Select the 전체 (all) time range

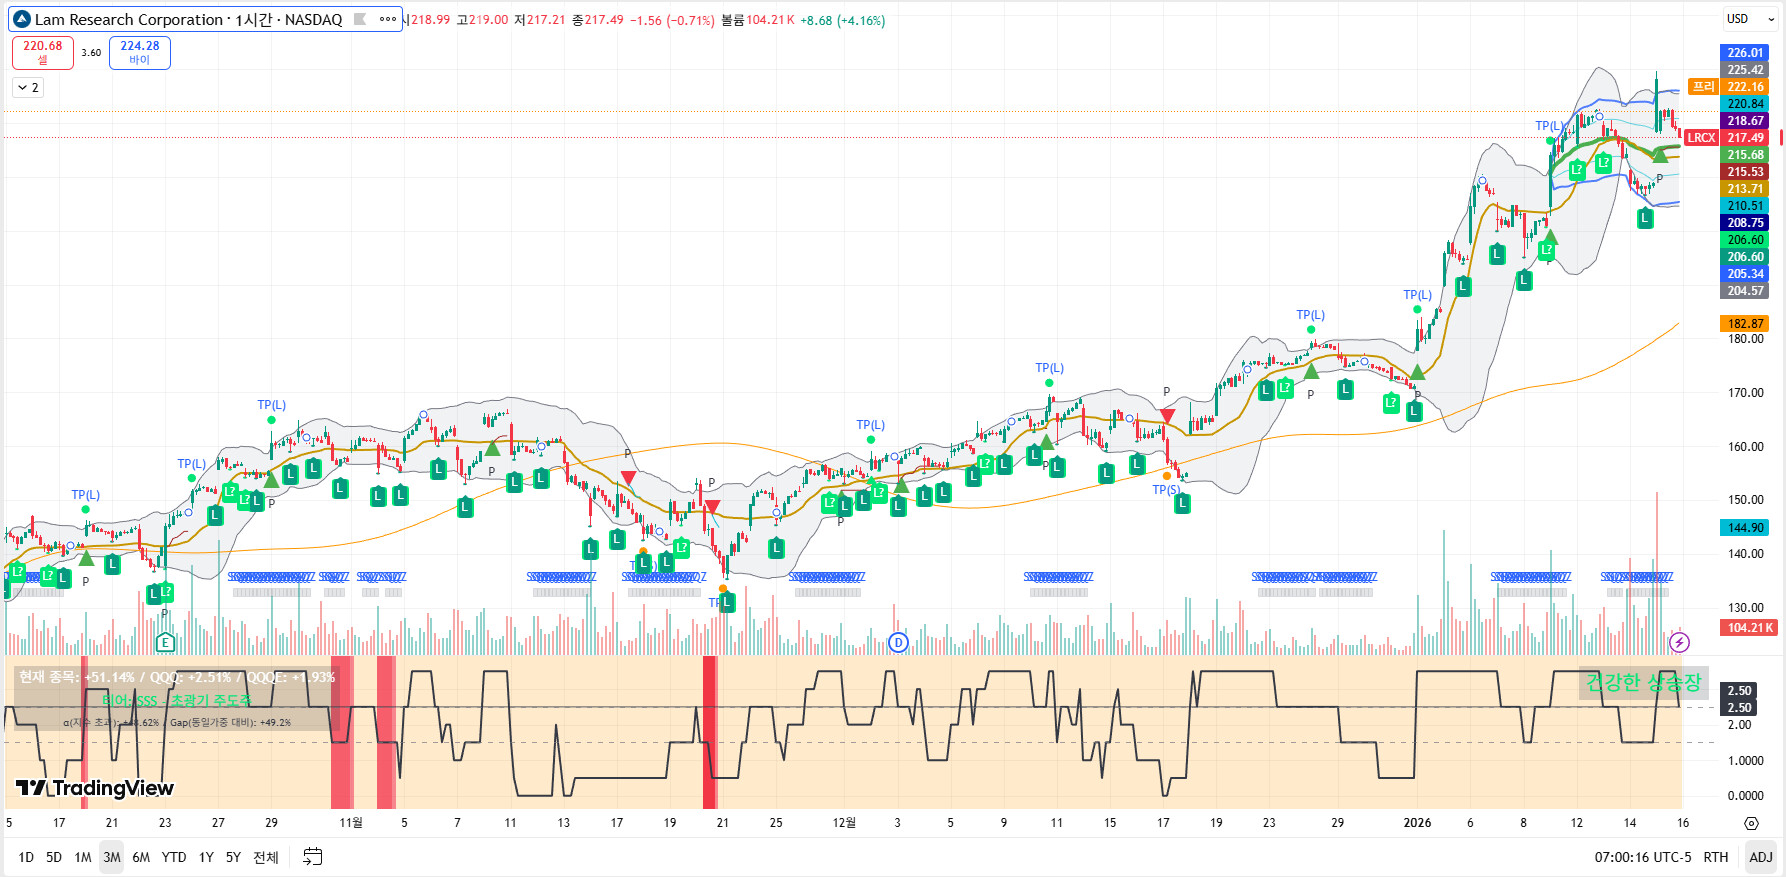[266, 857]
